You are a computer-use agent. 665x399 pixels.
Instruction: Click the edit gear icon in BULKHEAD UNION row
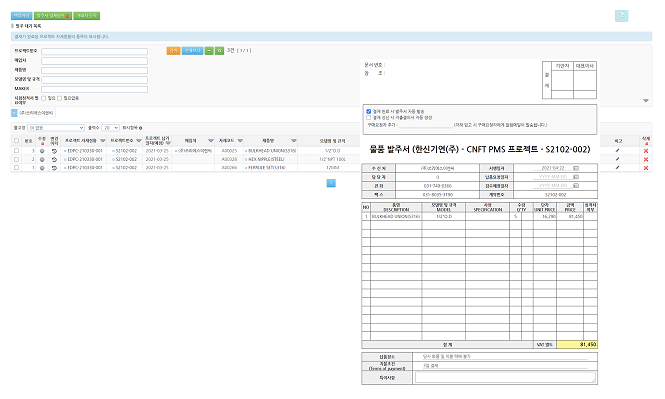coord(42,151)
